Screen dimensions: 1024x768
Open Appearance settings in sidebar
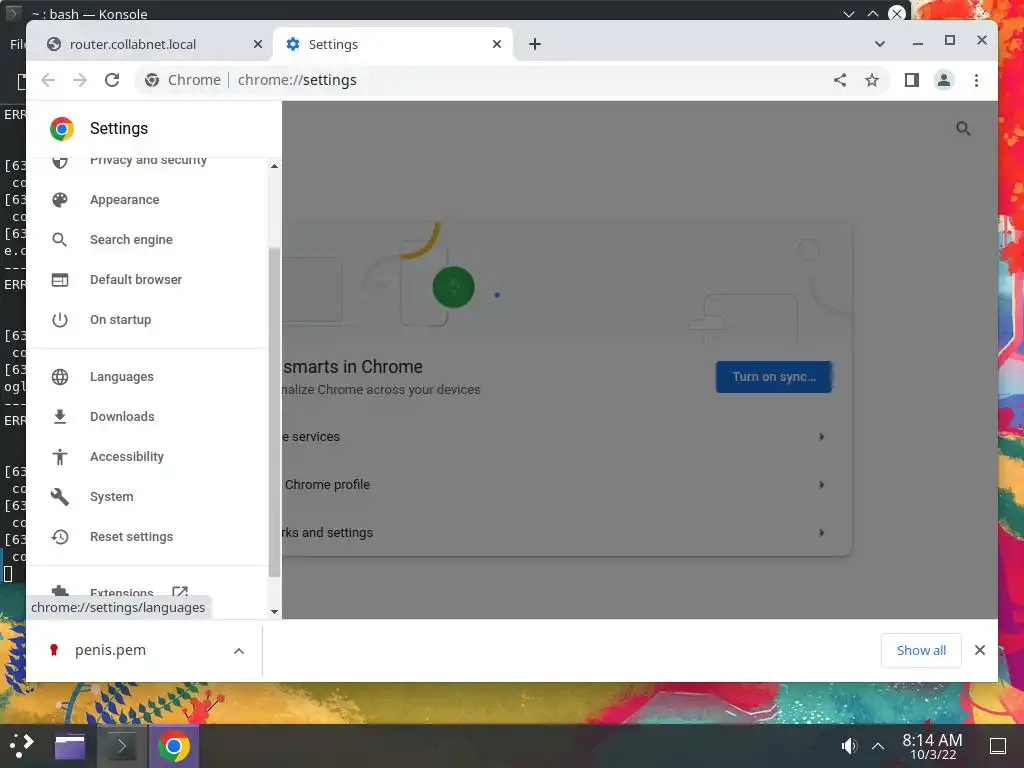tap(124, 200)
